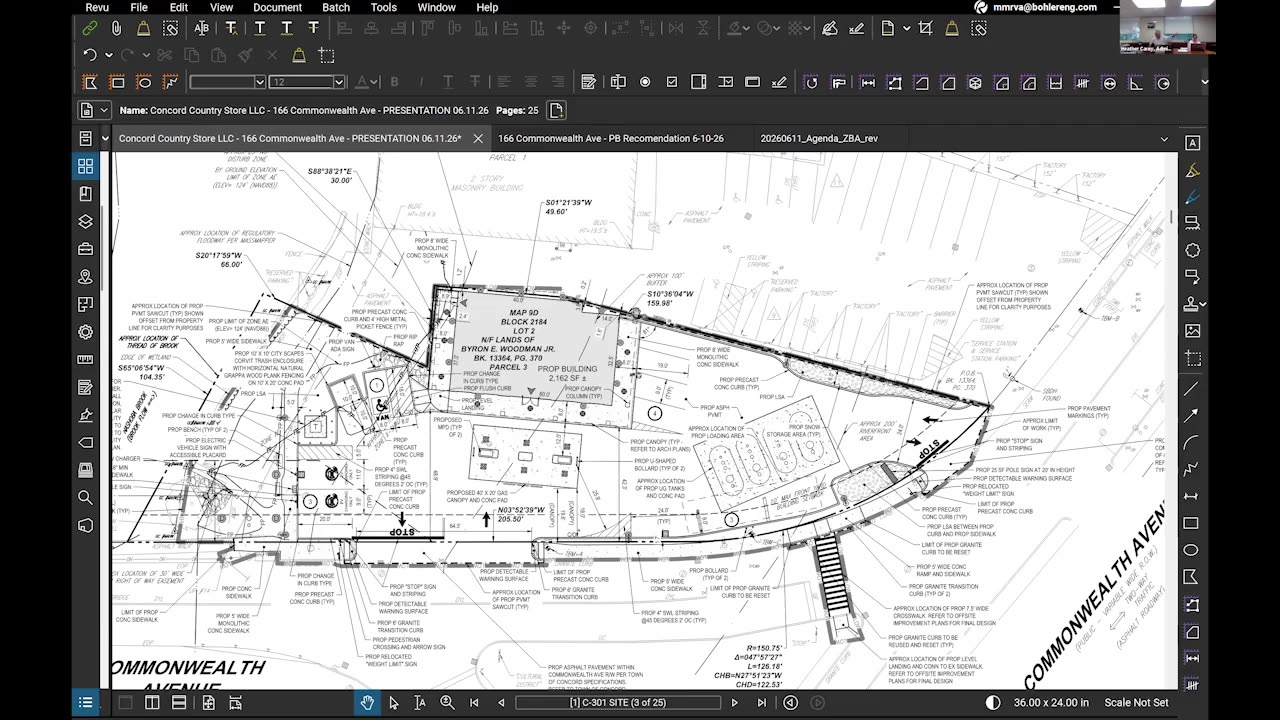Go to the previous page
Image resolution: width=1280 pixels, height=720 pixels.
click(501, 703)
